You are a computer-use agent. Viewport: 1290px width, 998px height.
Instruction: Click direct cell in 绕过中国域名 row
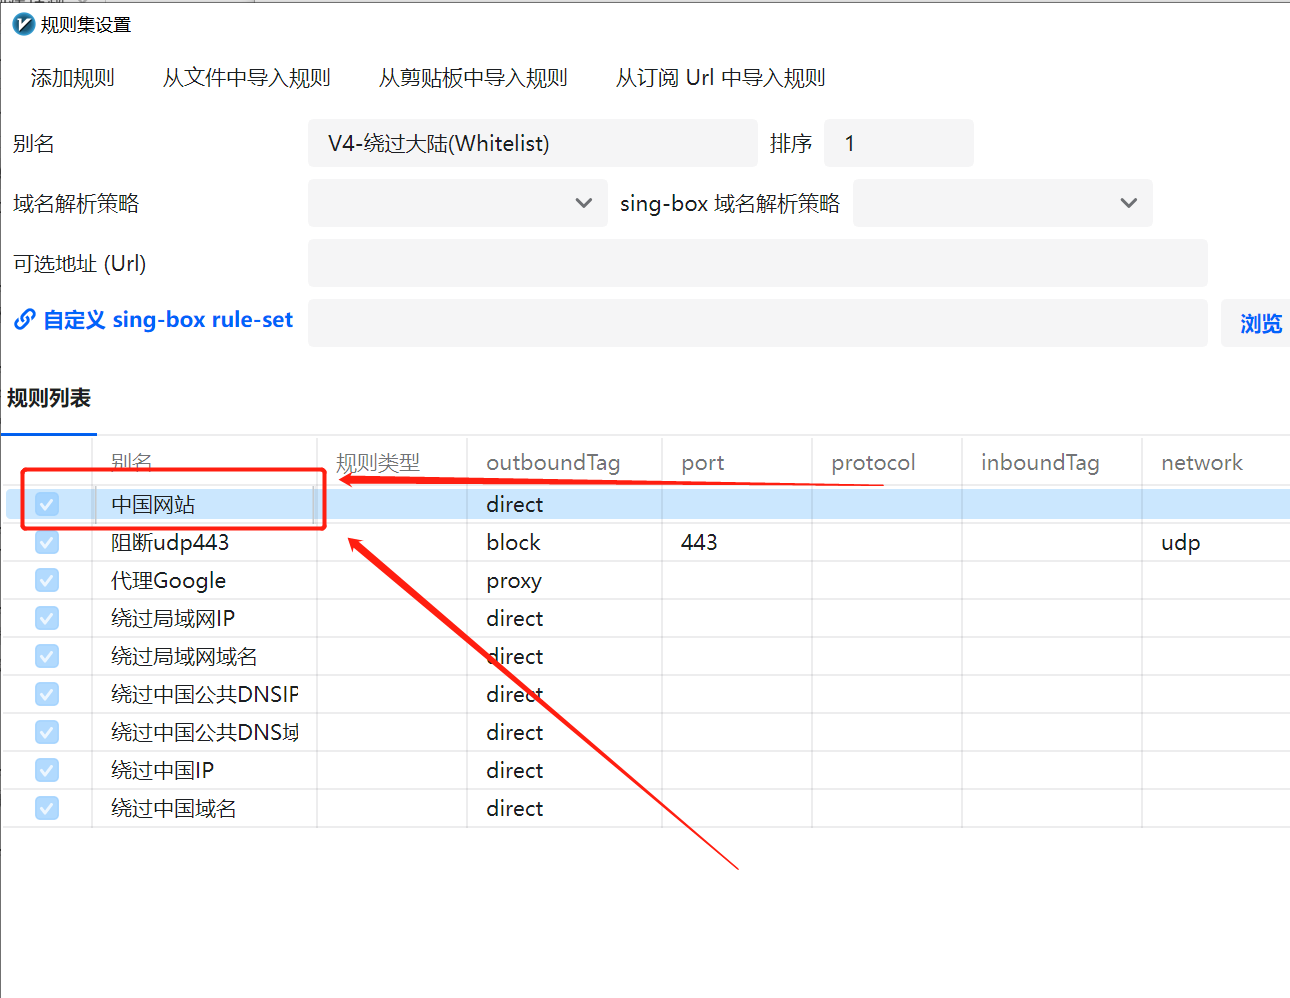click(x=514, y=809)
